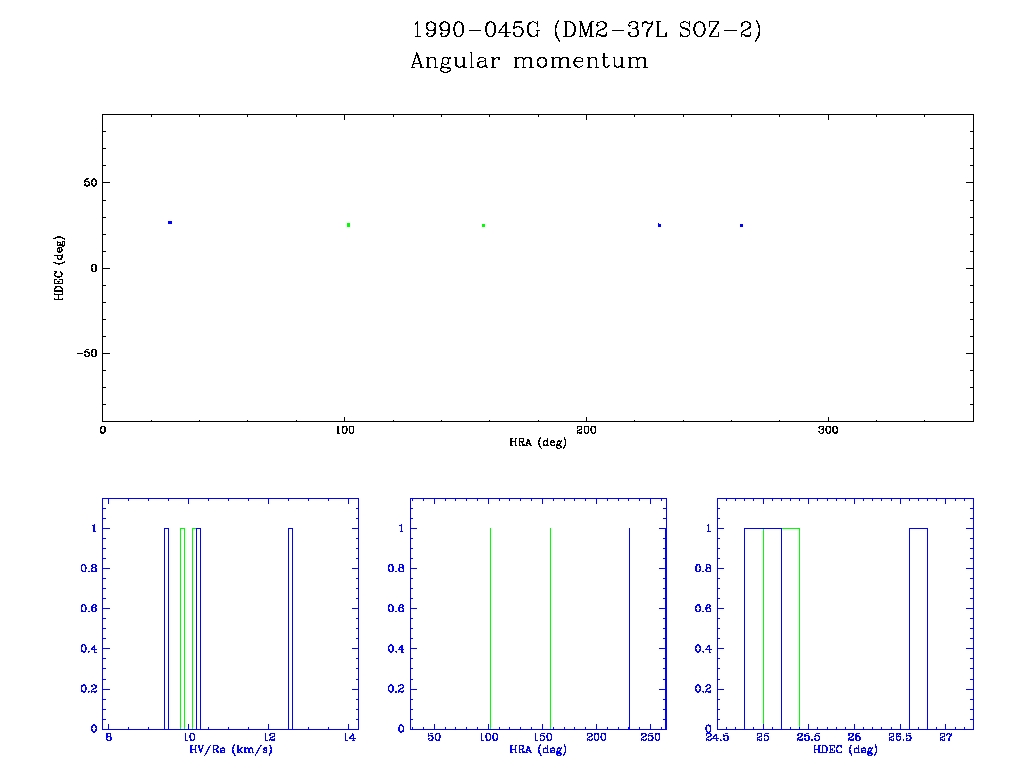The width and height of the screenshot is (1024, 768).
Task: Click the blue line near 230 in HRA histogram
Action: 629,628
